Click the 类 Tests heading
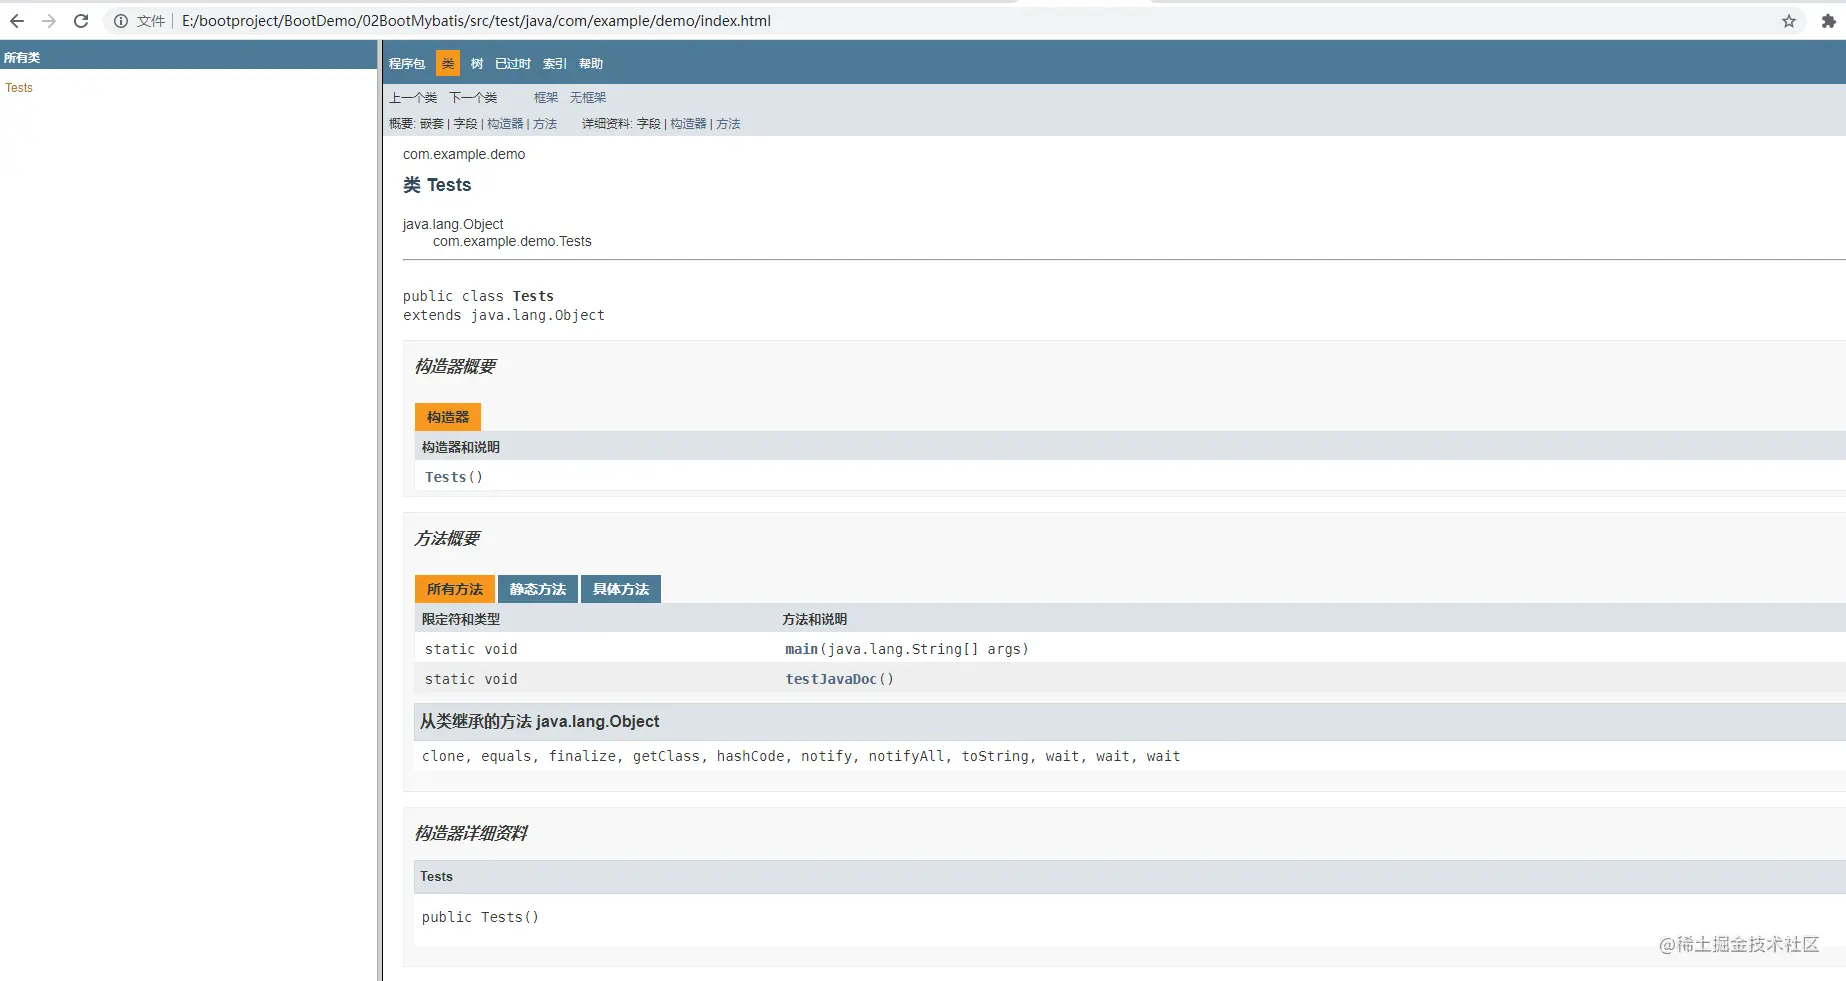 click(437, 185)
